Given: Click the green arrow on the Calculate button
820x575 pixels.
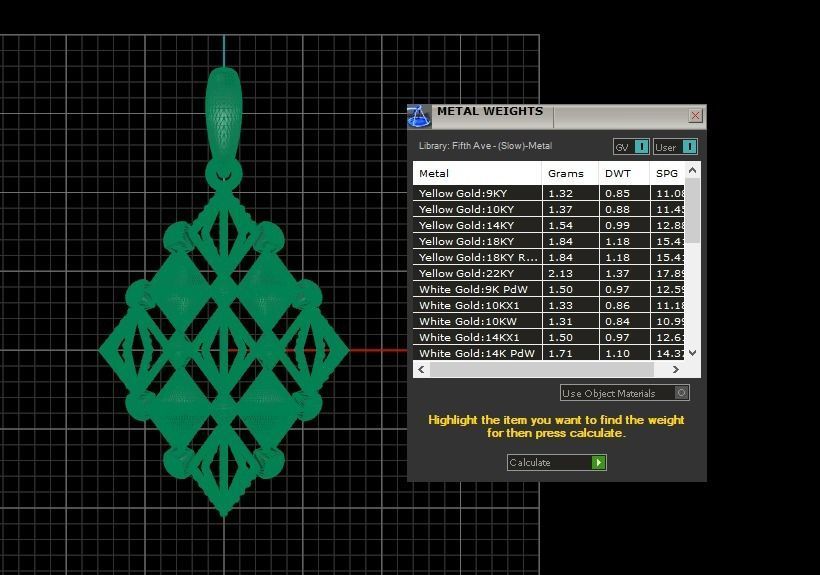Looking at the screenshot, I should coord(598,462).
